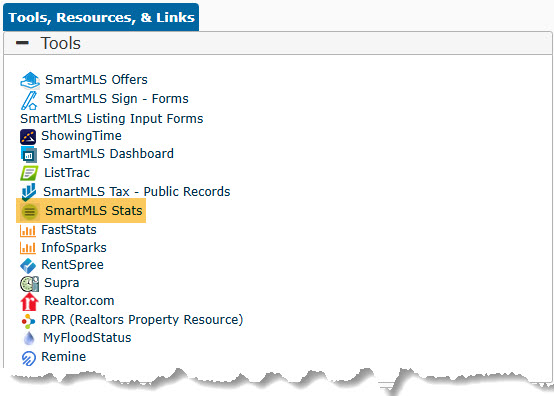Click the SmartMLS Sign pen icon
The image size is (554, 396).
(x=29, y=100)
